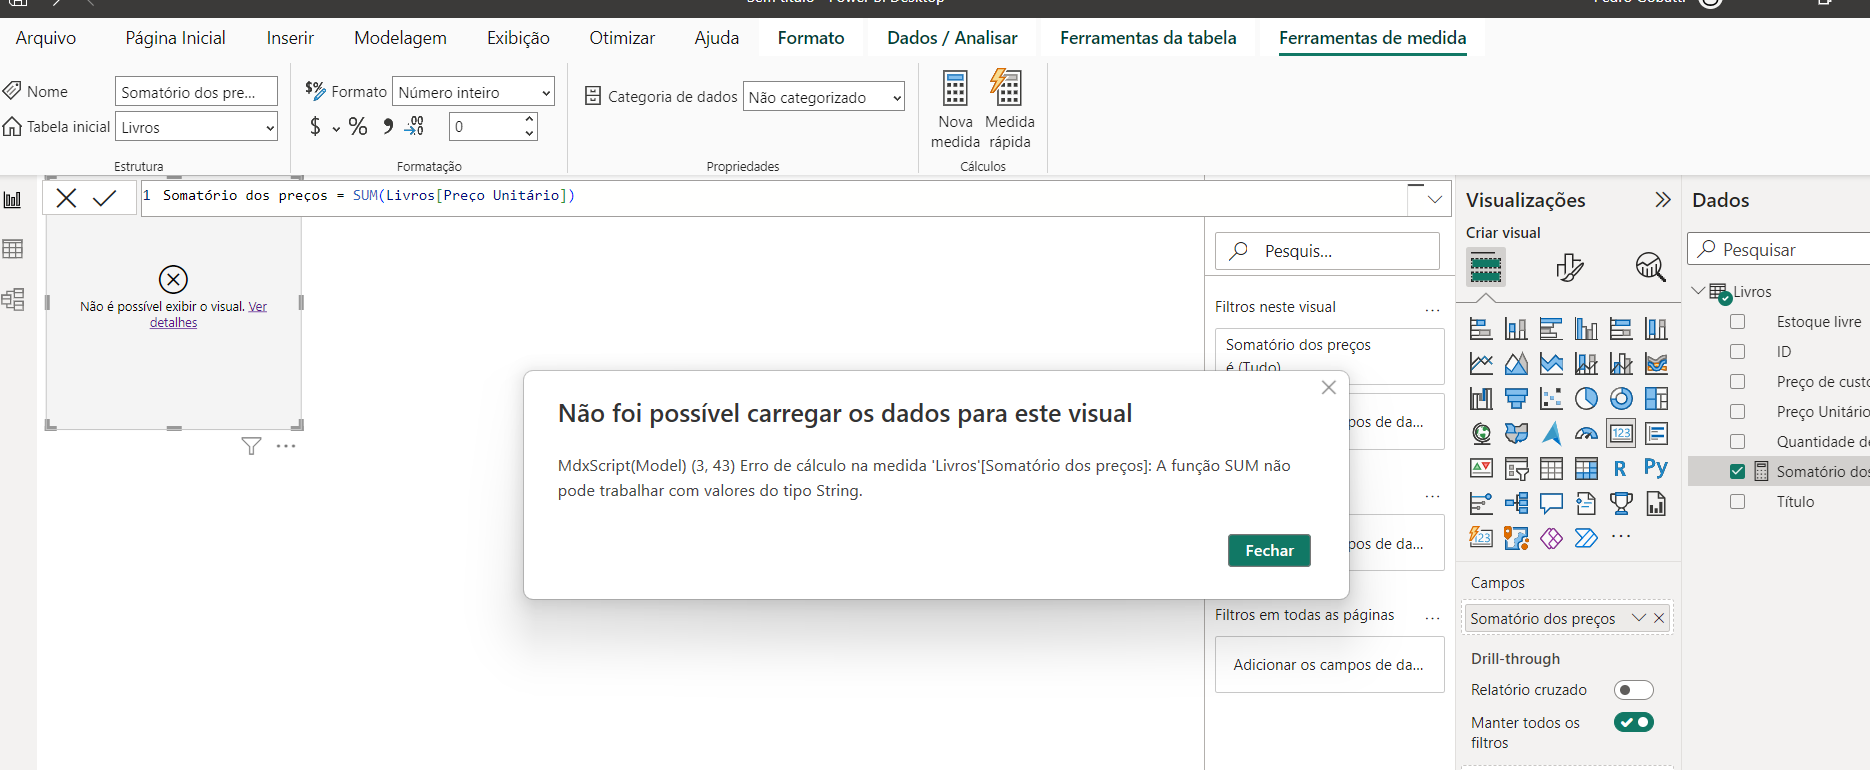Click the Fechar button in dialog
This screenshot has height=770, width=1870.
click(1269, 550)
